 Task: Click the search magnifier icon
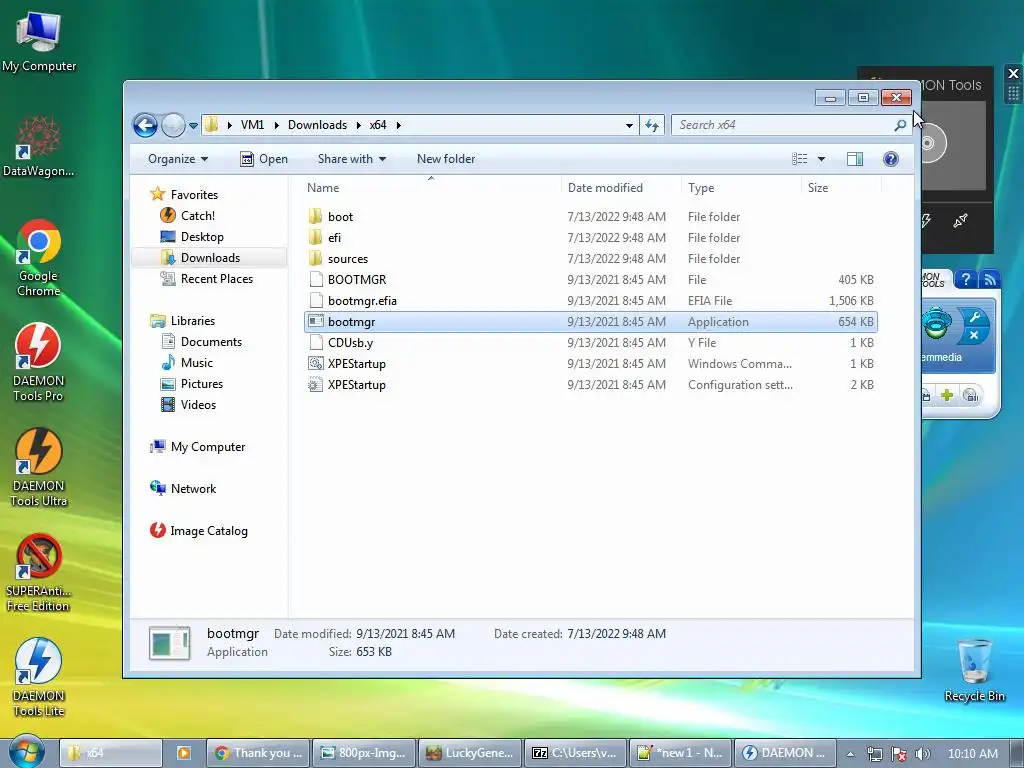click(x=900, y=125)
